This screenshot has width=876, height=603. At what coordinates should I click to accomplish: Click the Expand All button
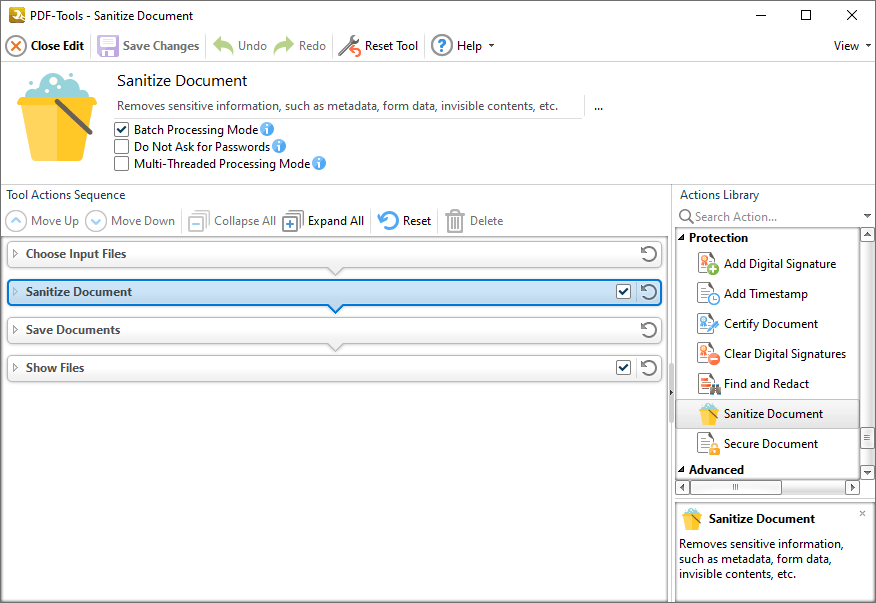coord(322,221)
